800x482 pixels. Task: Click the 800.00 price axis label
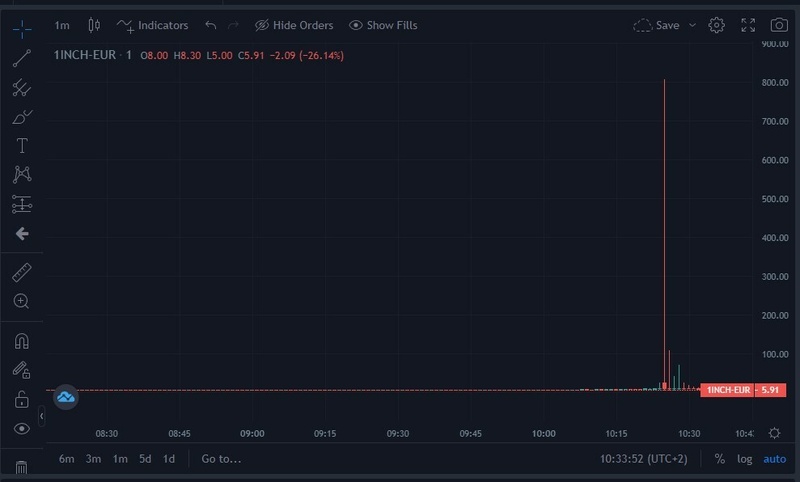coord(774,83)
